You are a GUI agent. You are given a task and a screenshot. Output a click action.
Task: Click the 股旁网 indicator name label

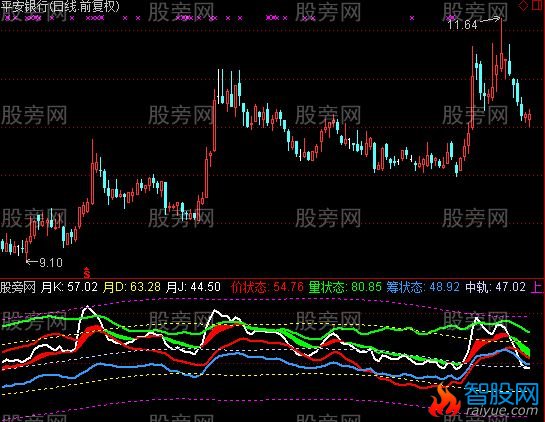tap(17, 287)
